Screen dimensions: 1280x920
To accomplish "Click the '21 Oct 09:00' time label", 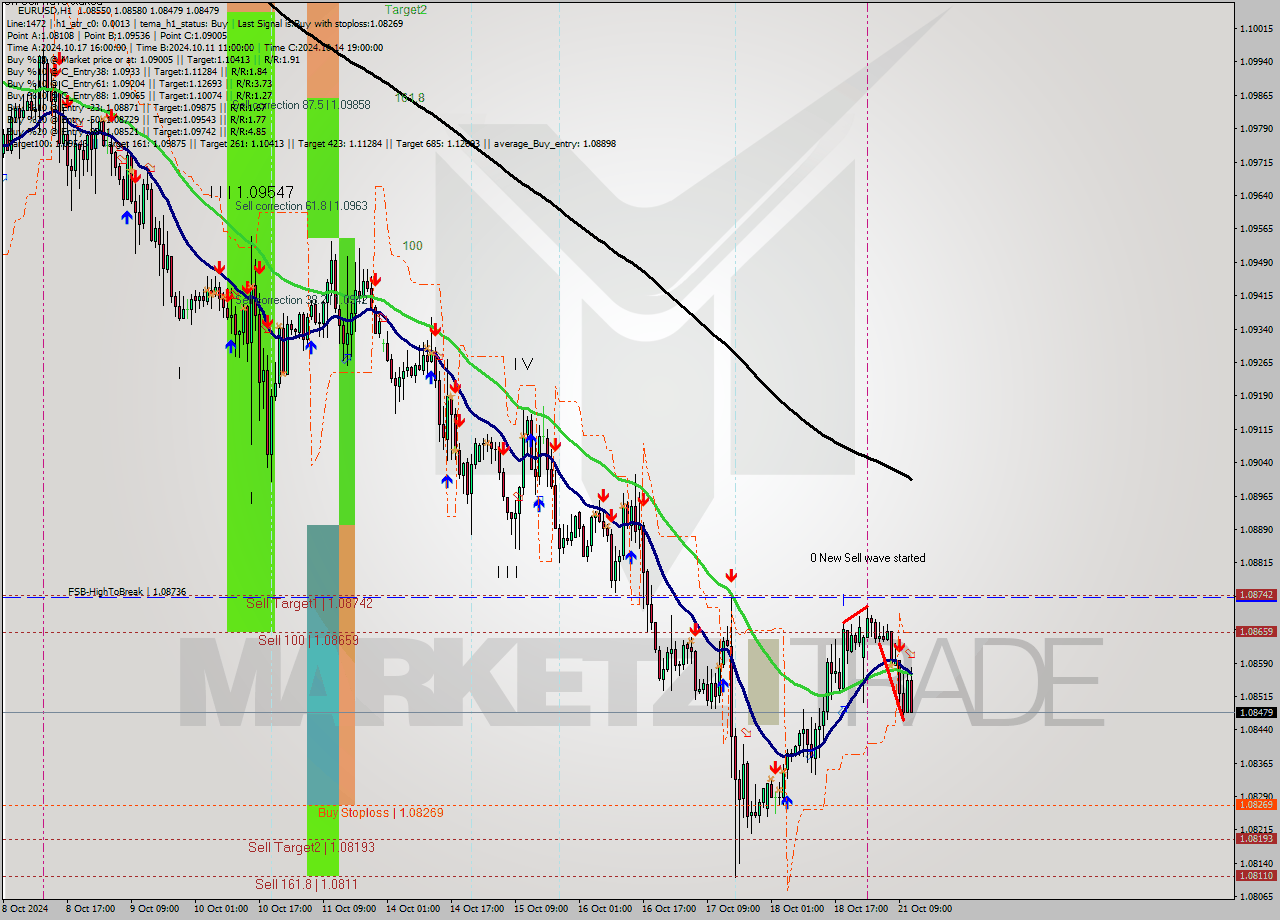I will (925, 909).
